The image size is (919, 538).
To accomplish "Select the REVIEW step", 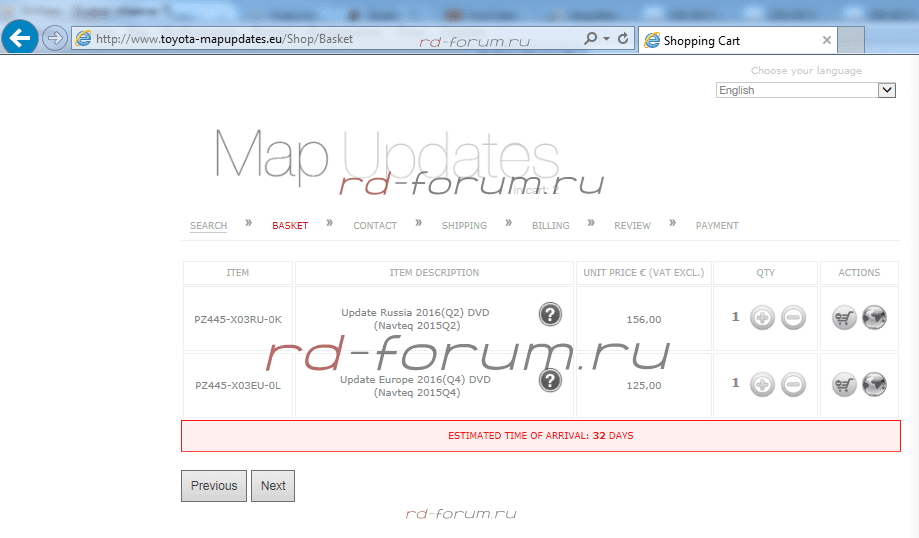I will [632, 226].
